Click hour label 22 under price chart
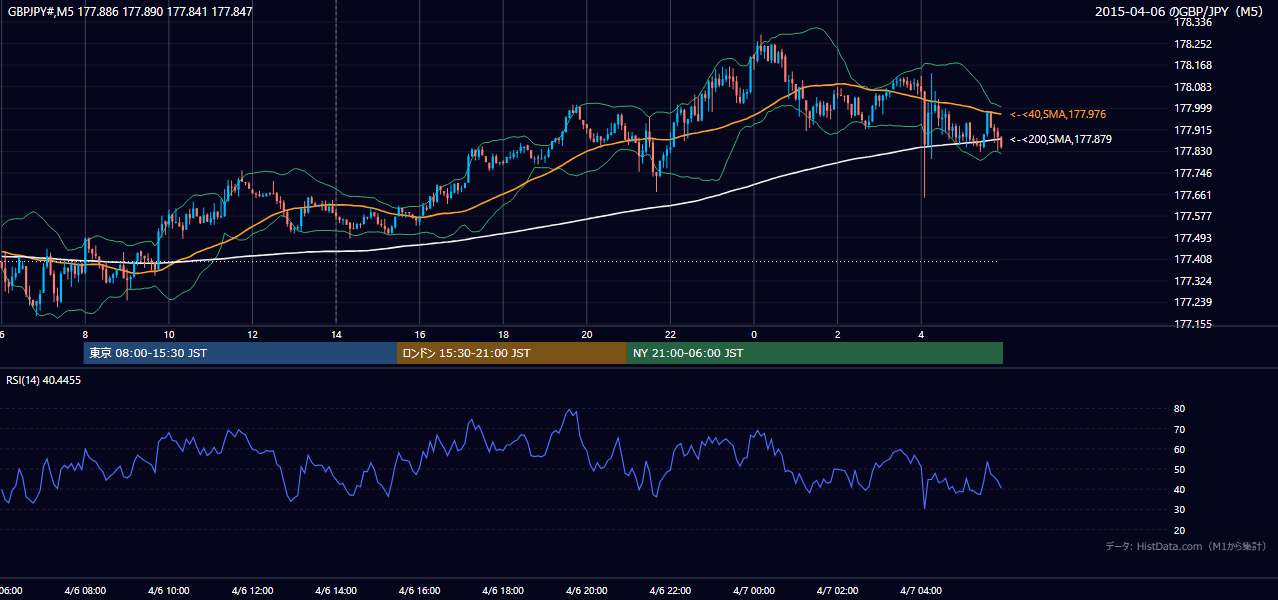The image size is (1278, 600). (670, 334)
